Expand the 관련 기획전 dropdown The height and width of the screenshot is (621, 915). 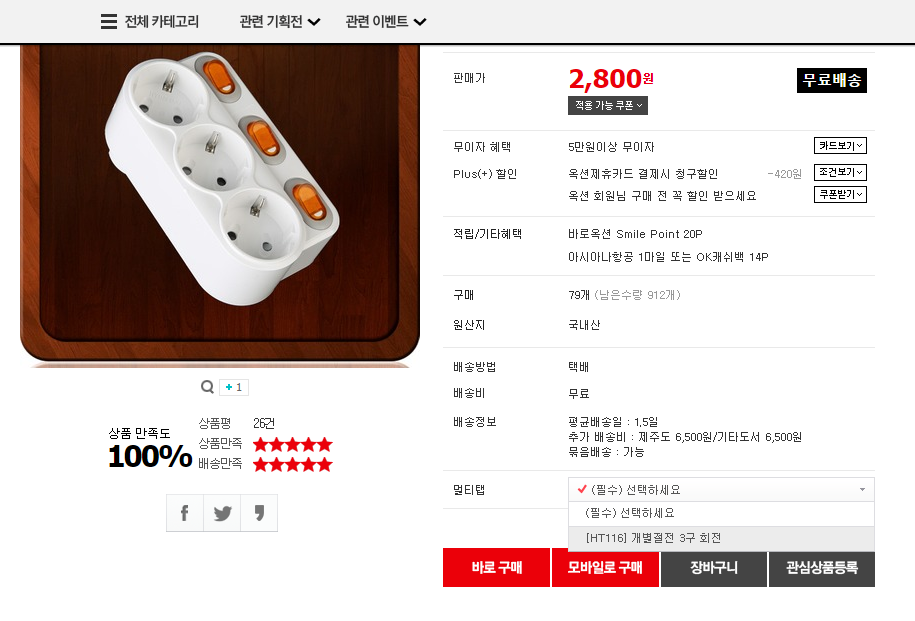tap(280, 22)
